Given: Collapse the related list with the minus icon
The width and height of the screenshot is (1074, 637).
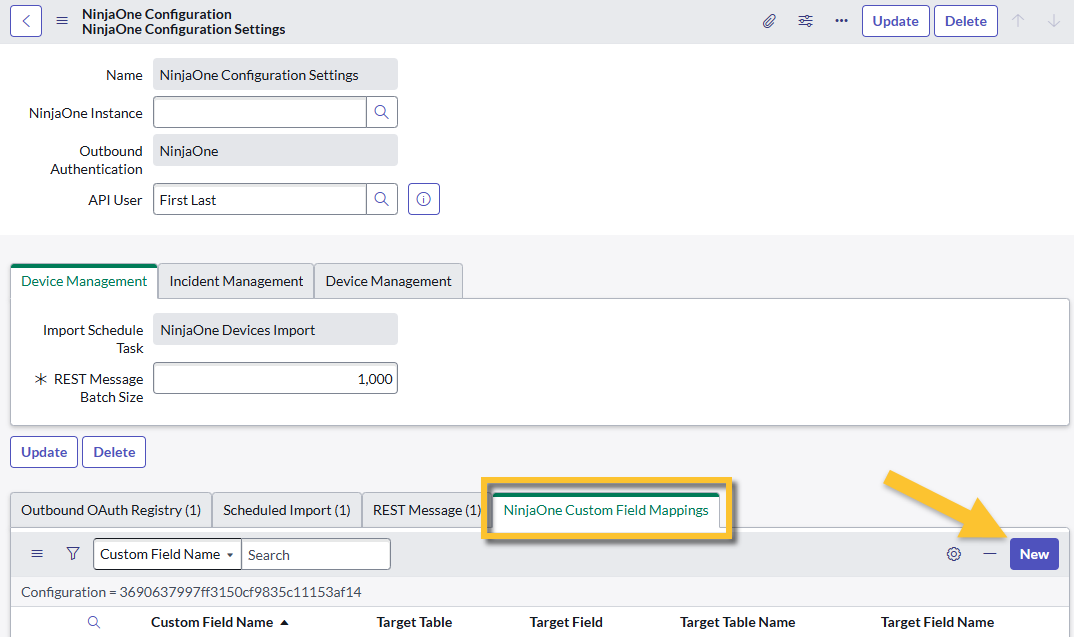Looking at the screenshot, I should (992, 554).
